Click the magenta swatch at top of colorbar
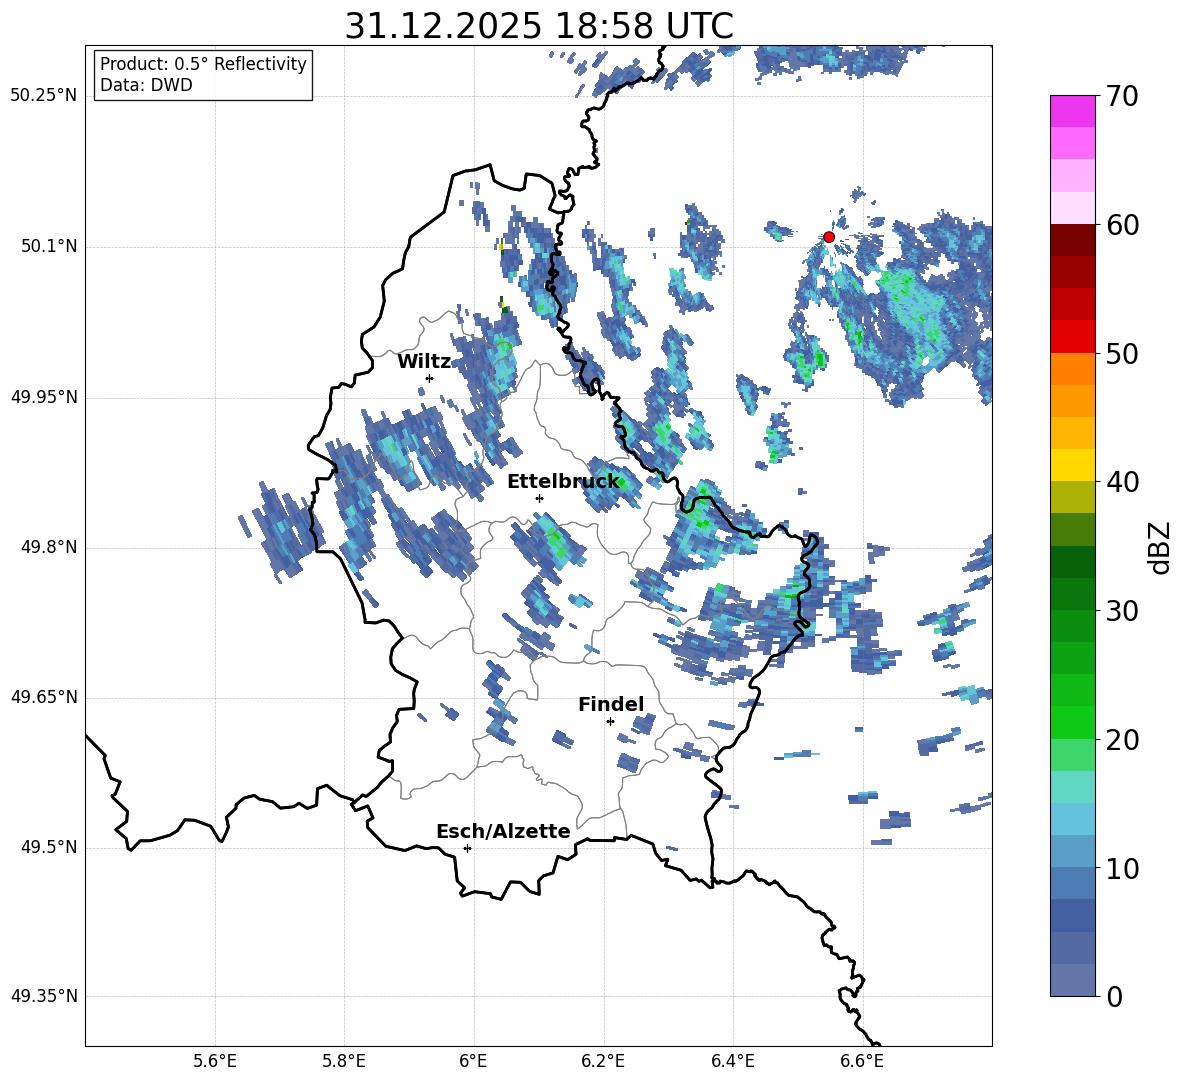Image resolution: width=1184 pixels, height=1081 pixels. click(x=1073, y=111)
